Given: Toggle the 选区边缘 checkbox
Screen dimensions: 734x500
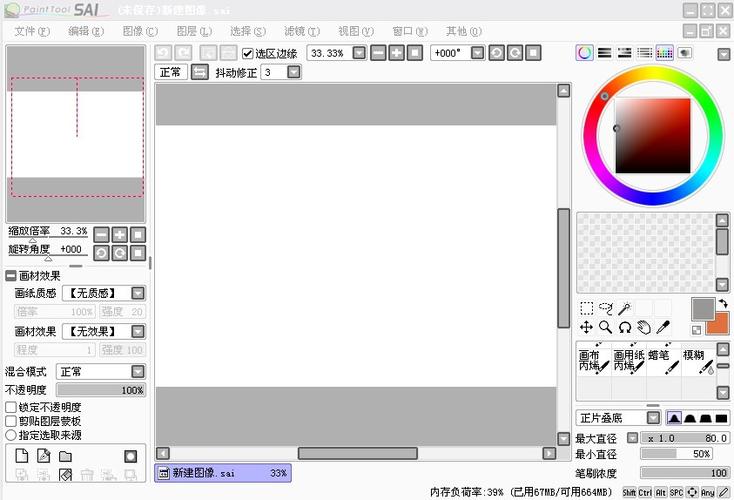Looking at the screenshot, I should 248,53.
